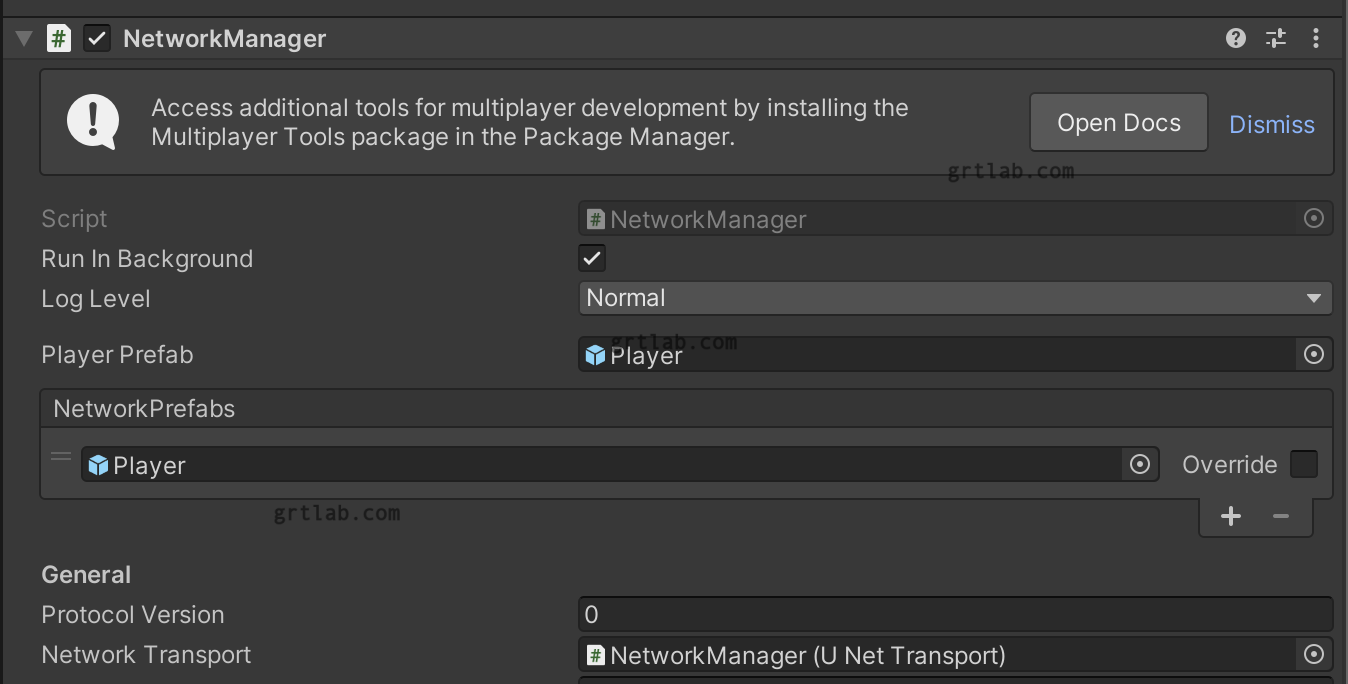The width and height of the screenshot is (1348, 684).
Task: Click the object picker on the NetworkPrefabs Player row
Action: point(1140,464)
